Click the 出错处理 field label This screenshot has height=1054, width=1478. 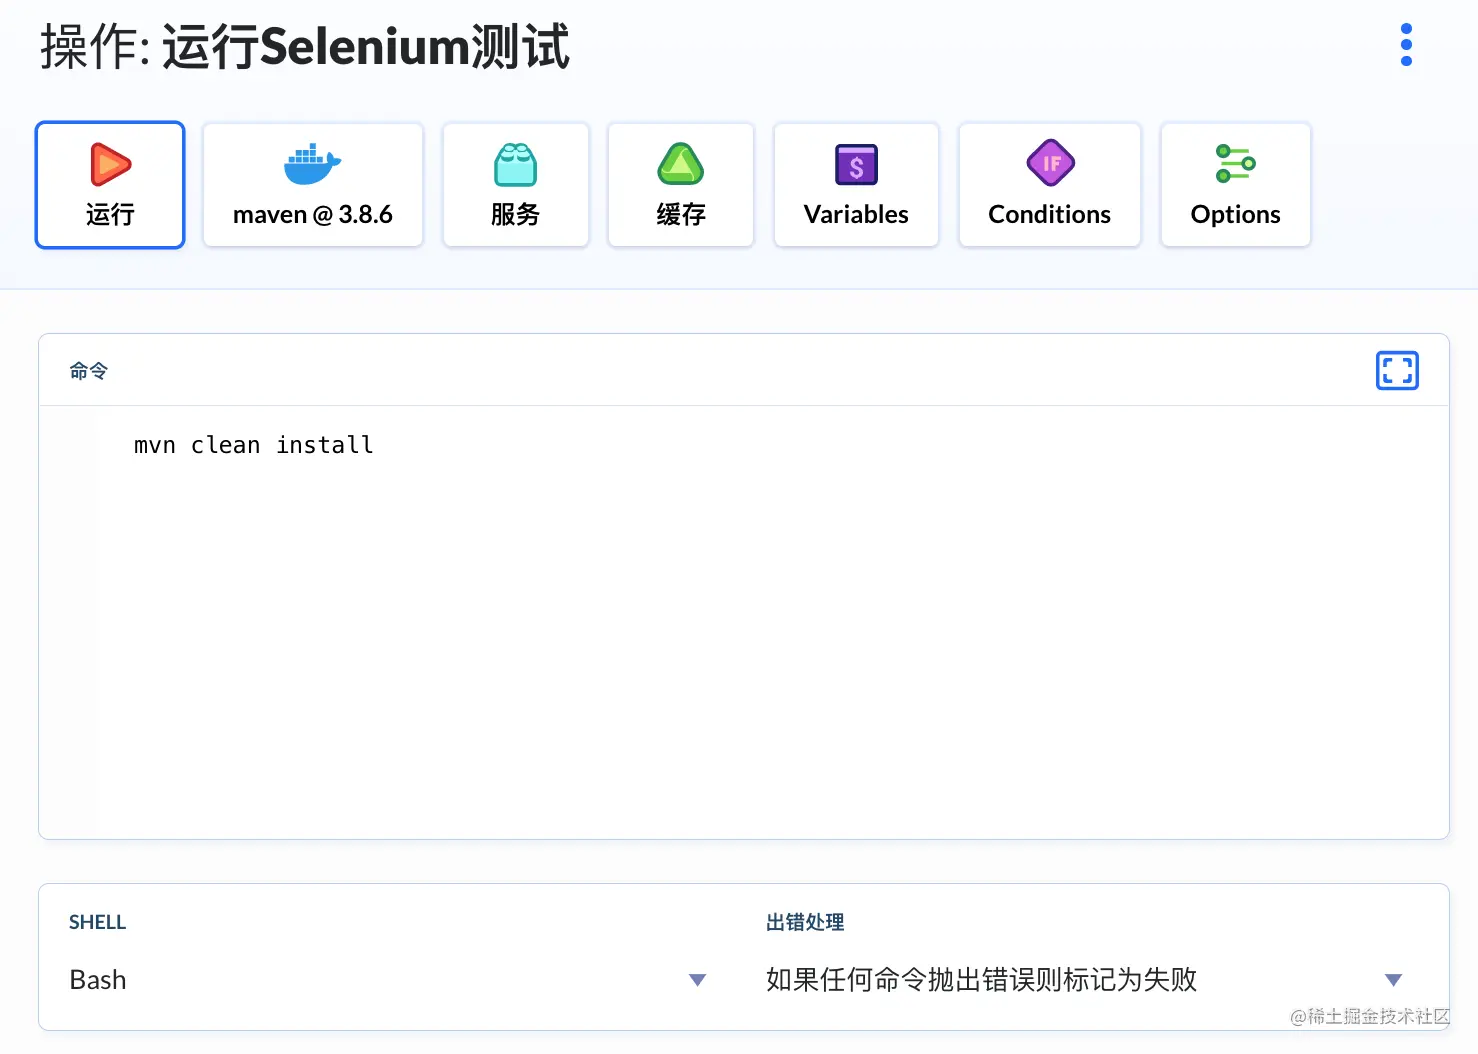(805, 922)
